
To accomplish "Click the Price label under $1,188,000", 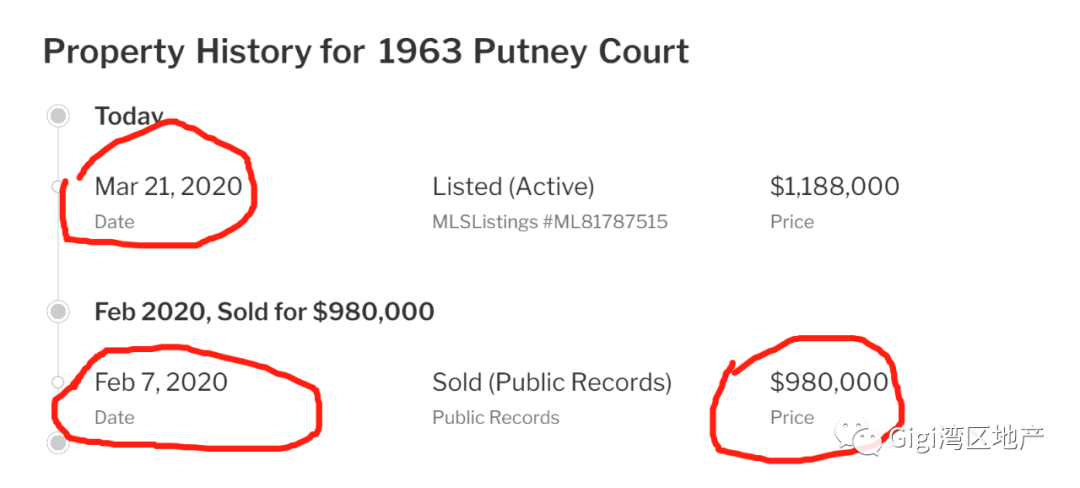I will pos(792,222).
